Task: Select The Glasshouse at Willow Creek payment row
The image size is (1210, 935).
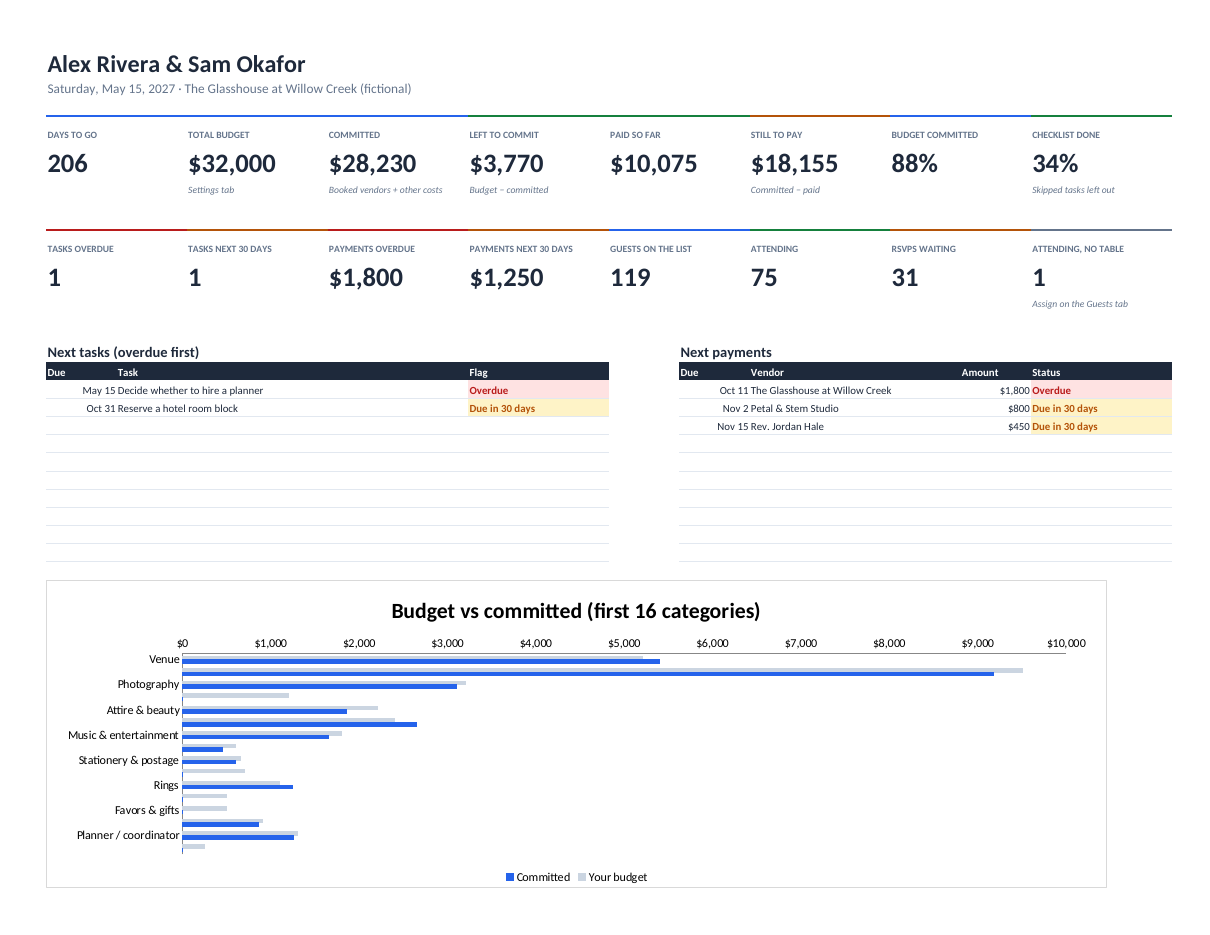Action: tap(925, 390)
